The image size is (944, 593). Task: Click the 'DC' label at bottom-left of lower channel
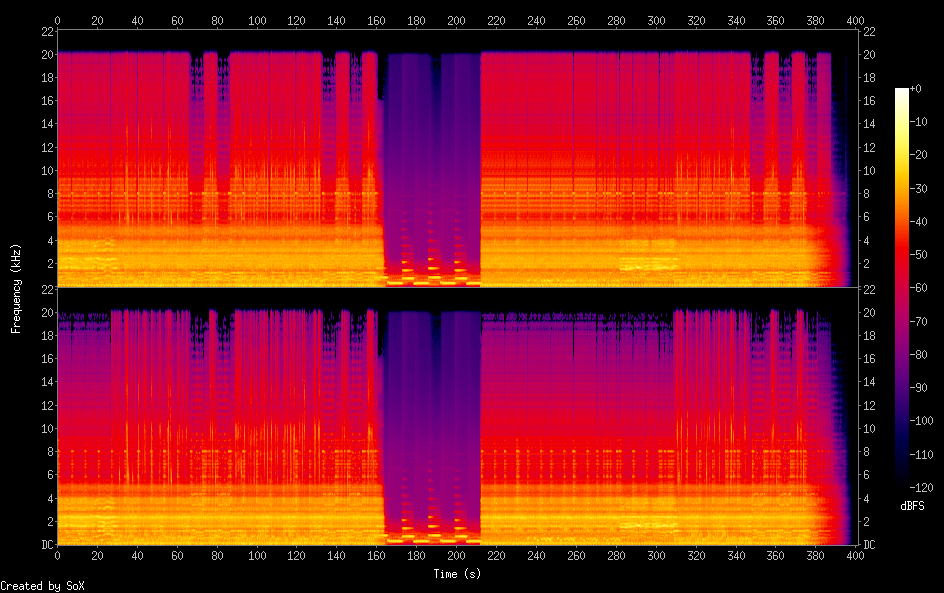coord(46,545)
